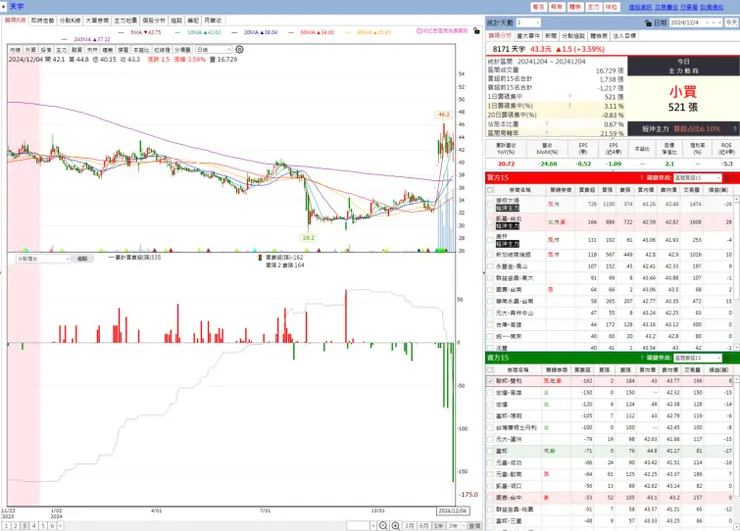The image size is (740, 531).
Task: Click the down arrow of 買方15 table scrollbar
Action: pyautogui.click(x=736, y=347)
